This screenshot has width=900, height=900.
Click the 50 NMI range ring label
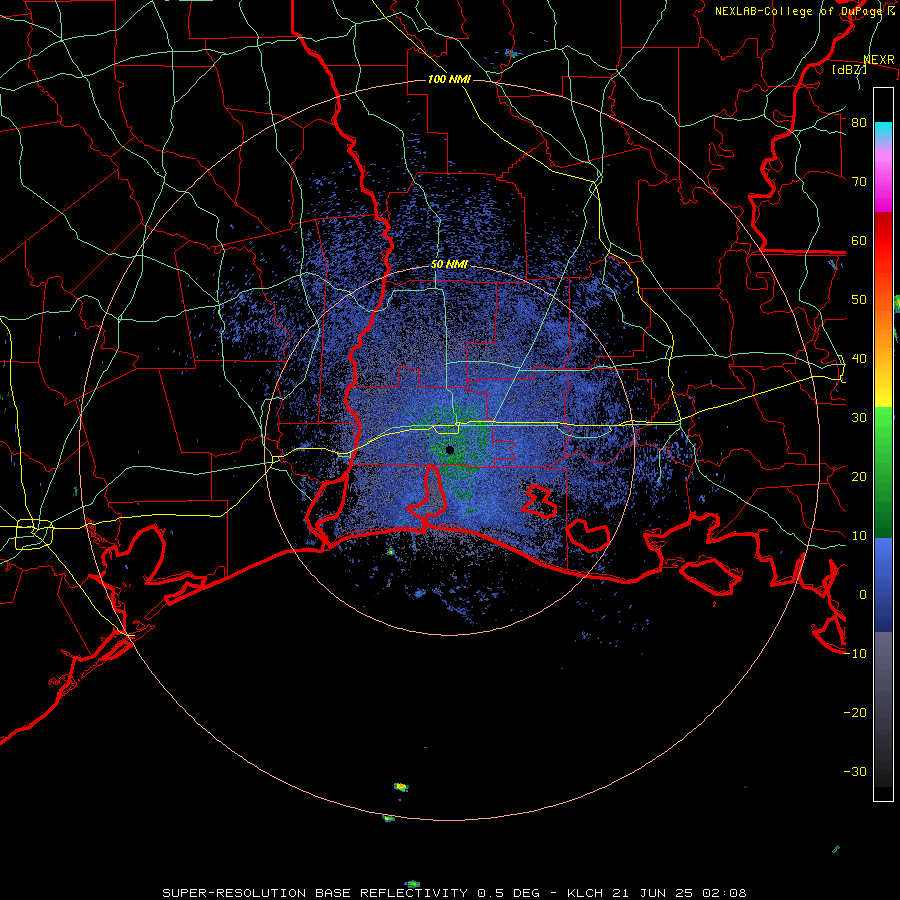(449, 265)
